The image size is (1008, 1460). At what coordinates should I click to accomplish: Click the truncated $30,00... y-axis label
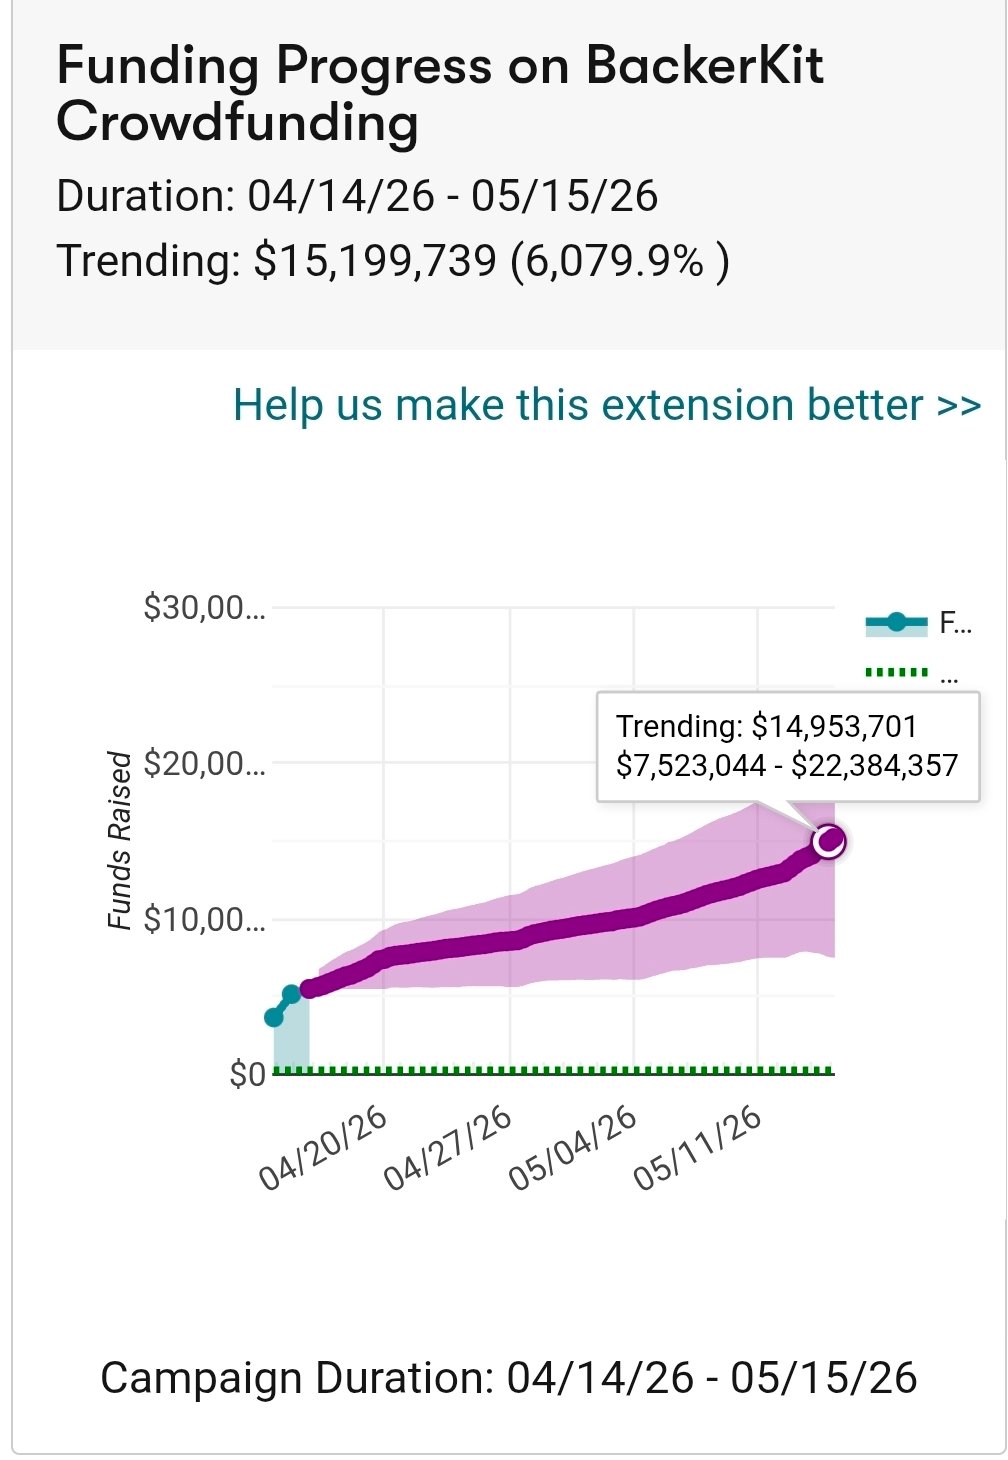205,608
